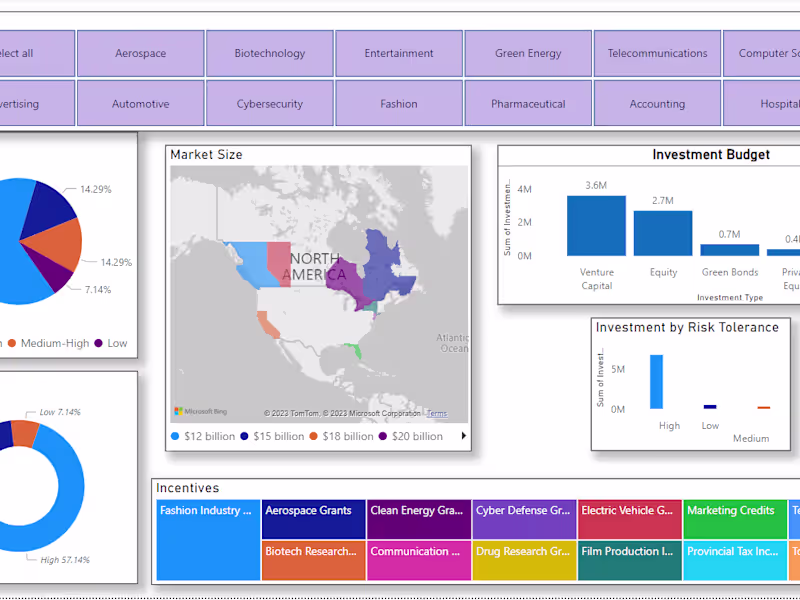800x600 pixels.
Task: Click the Cyber Defense Grants treemap tile
Action: click(524, 519)
